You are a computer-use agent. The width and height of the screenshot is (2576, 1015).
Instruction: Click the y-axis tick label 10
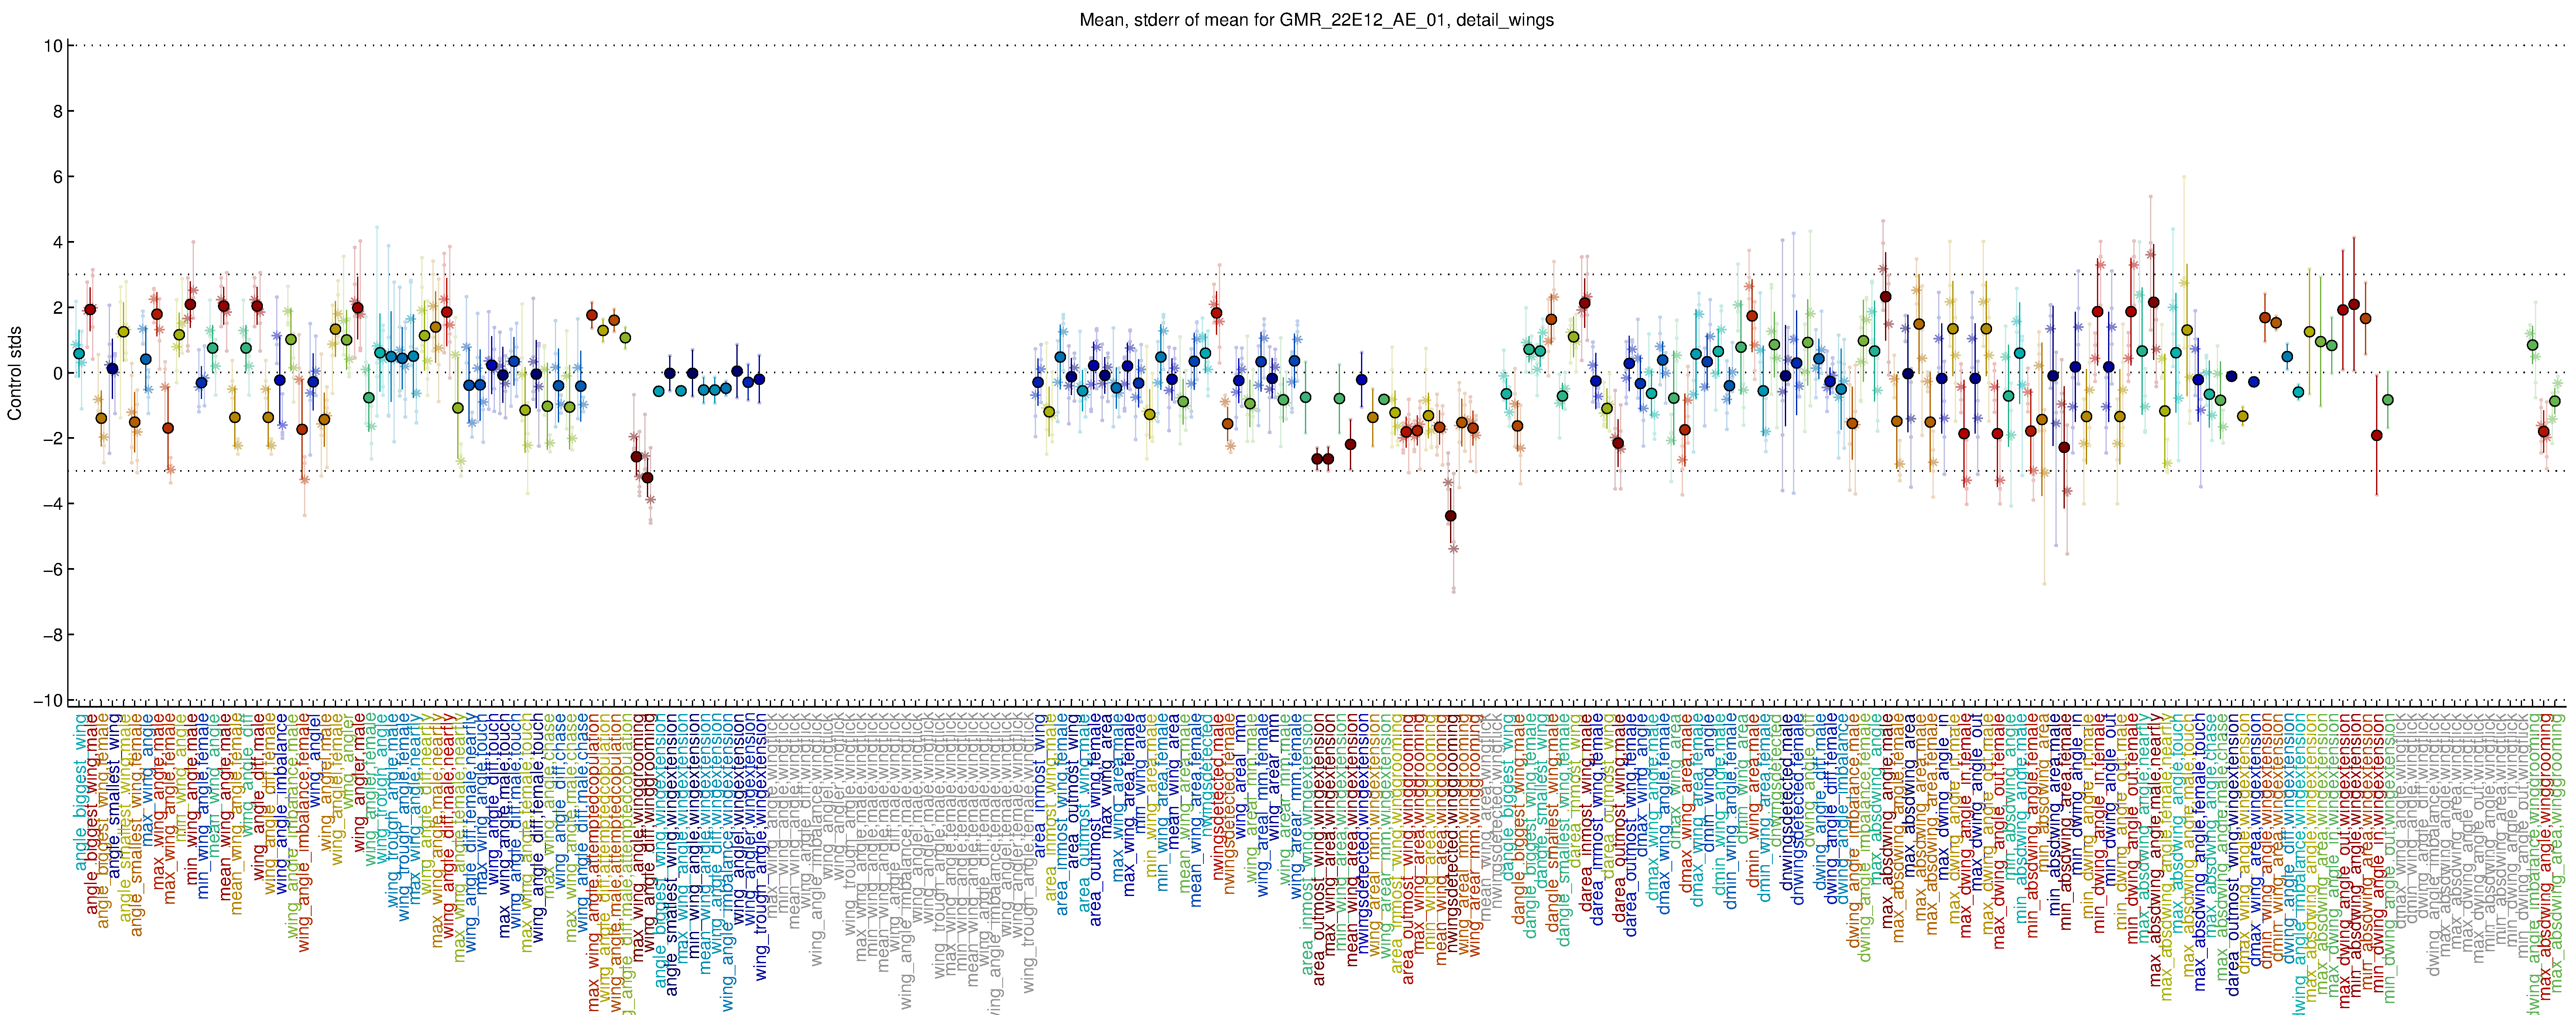[x=53, y=46]
